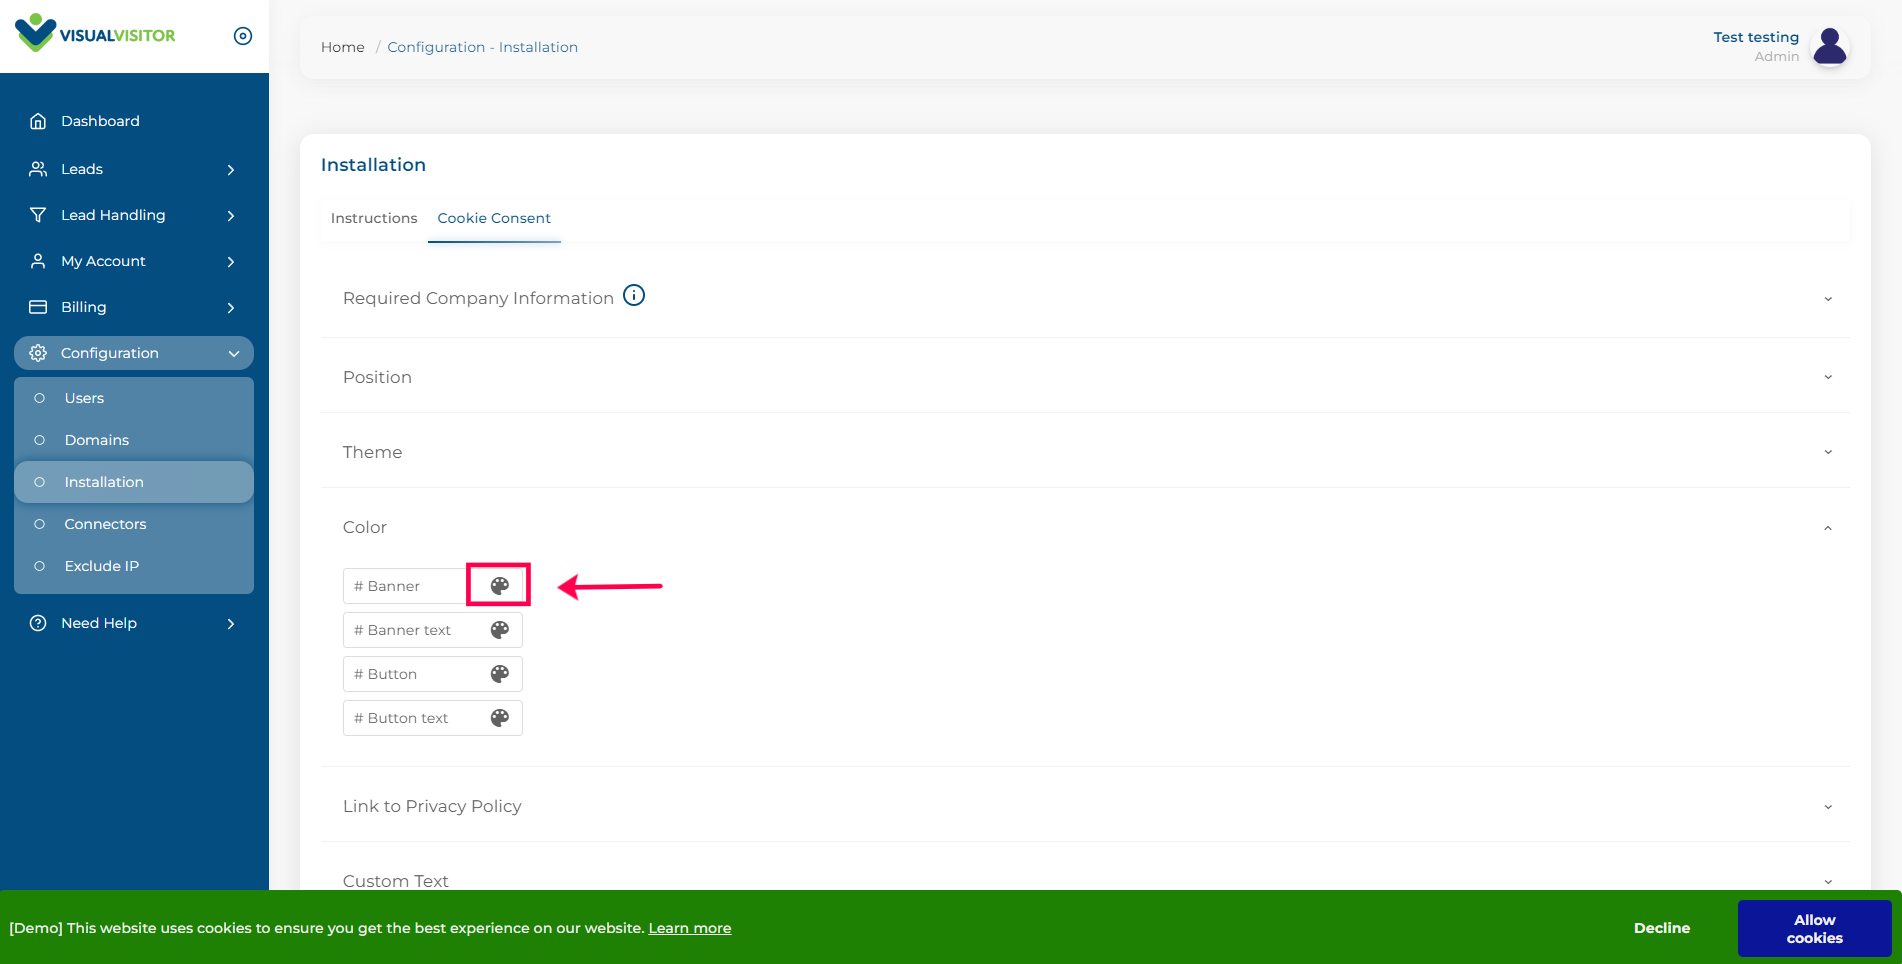This screenshot has height=964, width=1902.
Task: Click the Dashboard home icon
Action: click(38, 121)
